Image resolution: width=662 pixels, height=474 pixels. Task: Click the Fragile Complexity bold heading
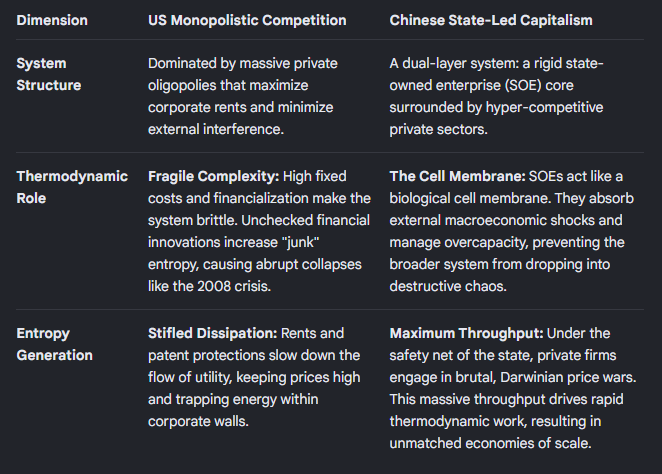(x=214, y=176)
